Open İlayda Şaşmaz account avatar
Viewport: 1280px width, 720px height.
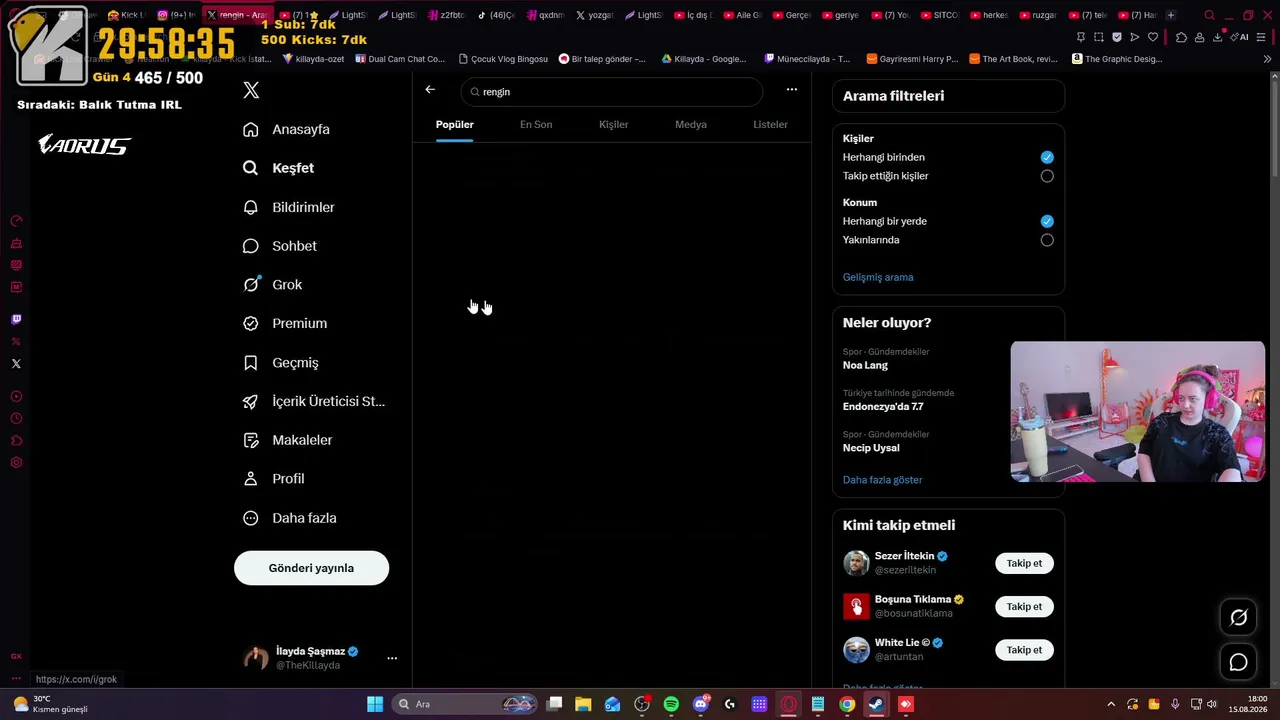click(257, 657)
